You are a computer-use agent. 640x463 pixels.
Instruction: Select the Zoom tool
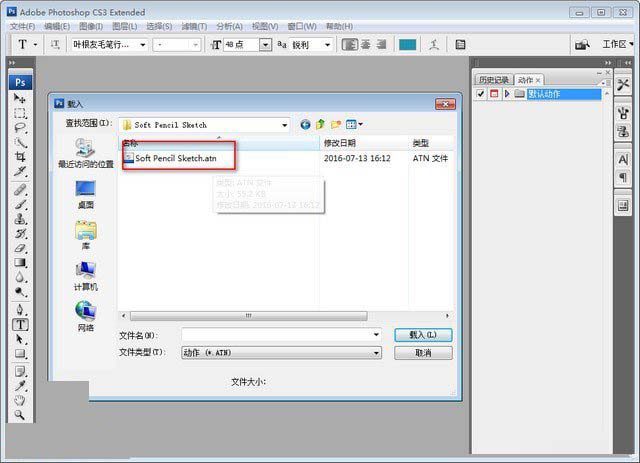coord(20,415)
